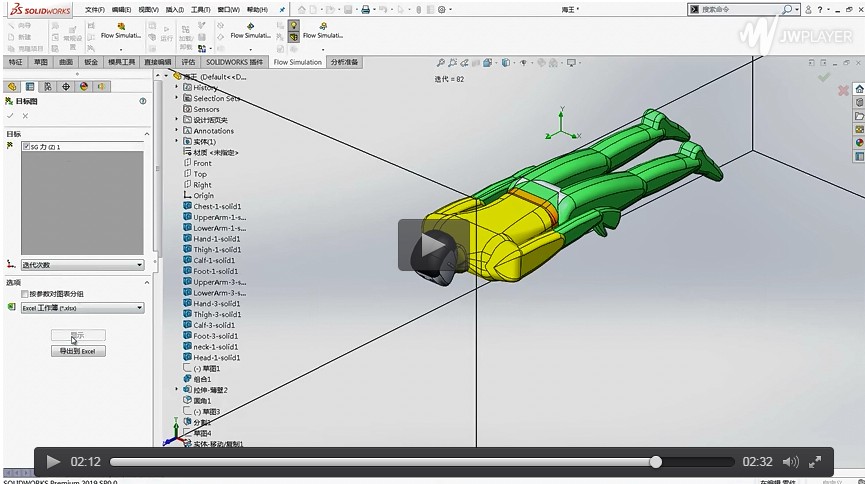Expand the History tree node
The image size is (865, 484).
(x=177, y=87)
